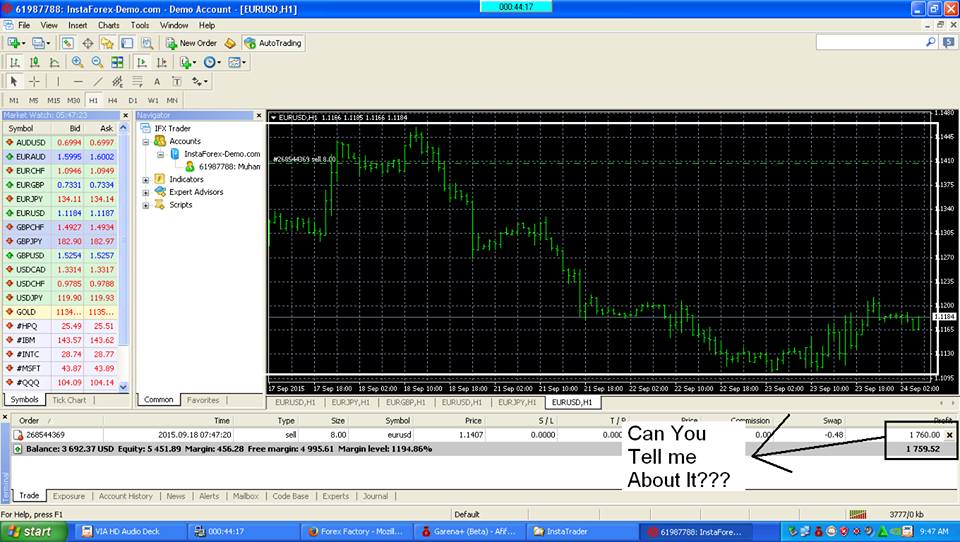Open the Favorites navigator tab
960x542 pixels.
(x=203, y=400)
